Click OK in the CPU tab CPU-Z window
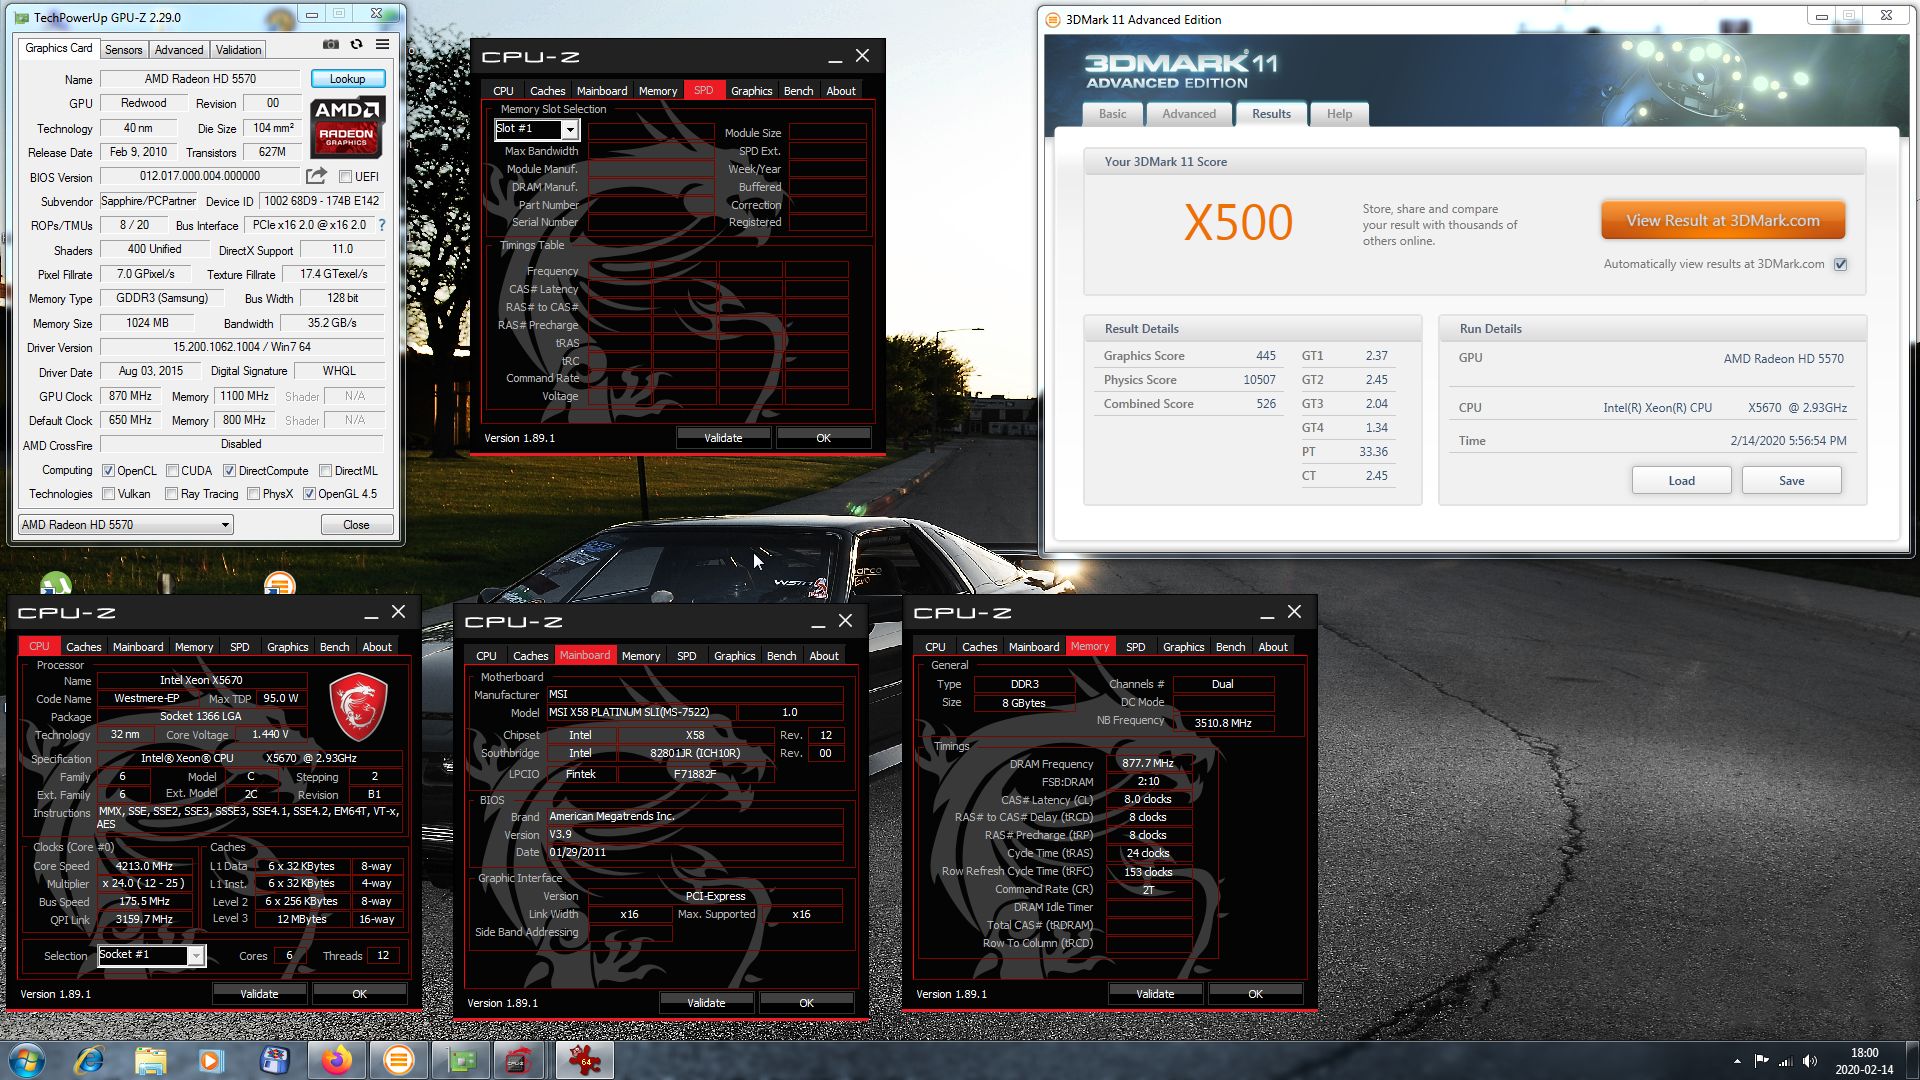The width and height of the screenshot is (1920, 1080). tap(359, 994)
